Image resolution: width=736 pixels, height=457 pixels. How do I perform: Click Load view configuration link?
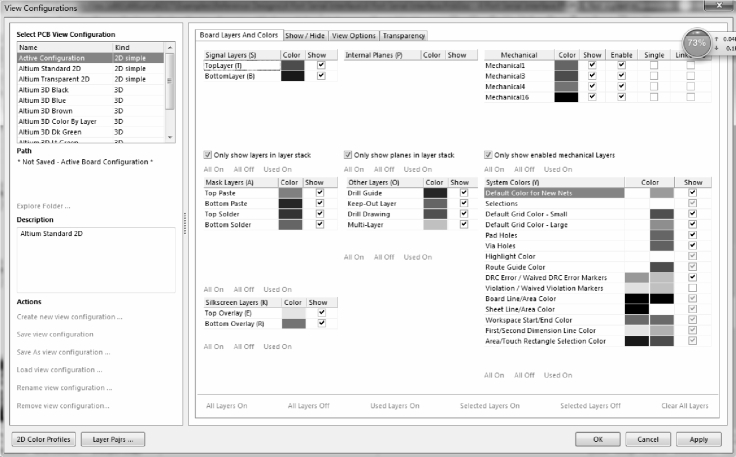coord(59,370)
